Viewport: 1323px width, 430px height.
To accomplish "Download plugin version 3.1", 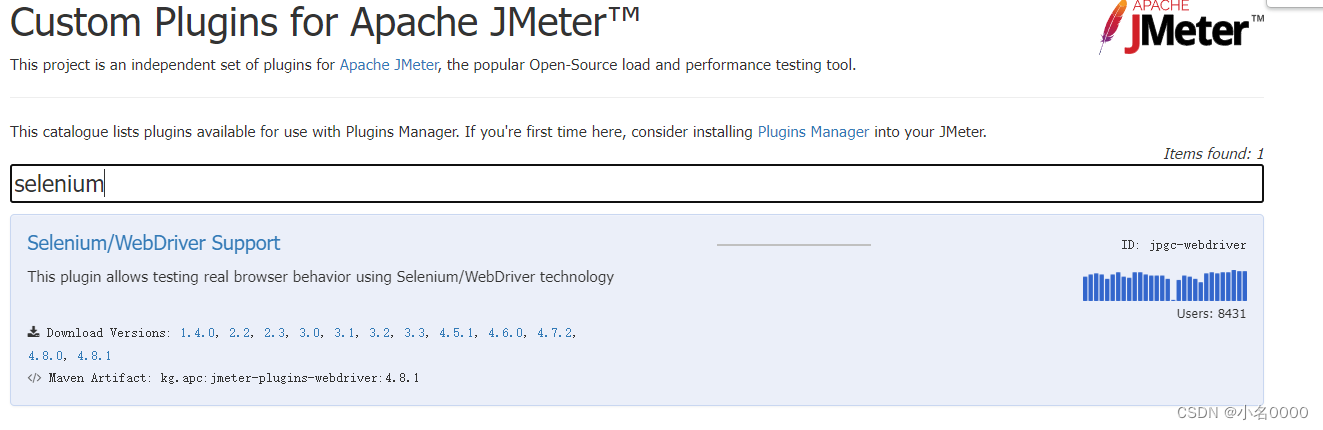I will click(x=346, y=333).
